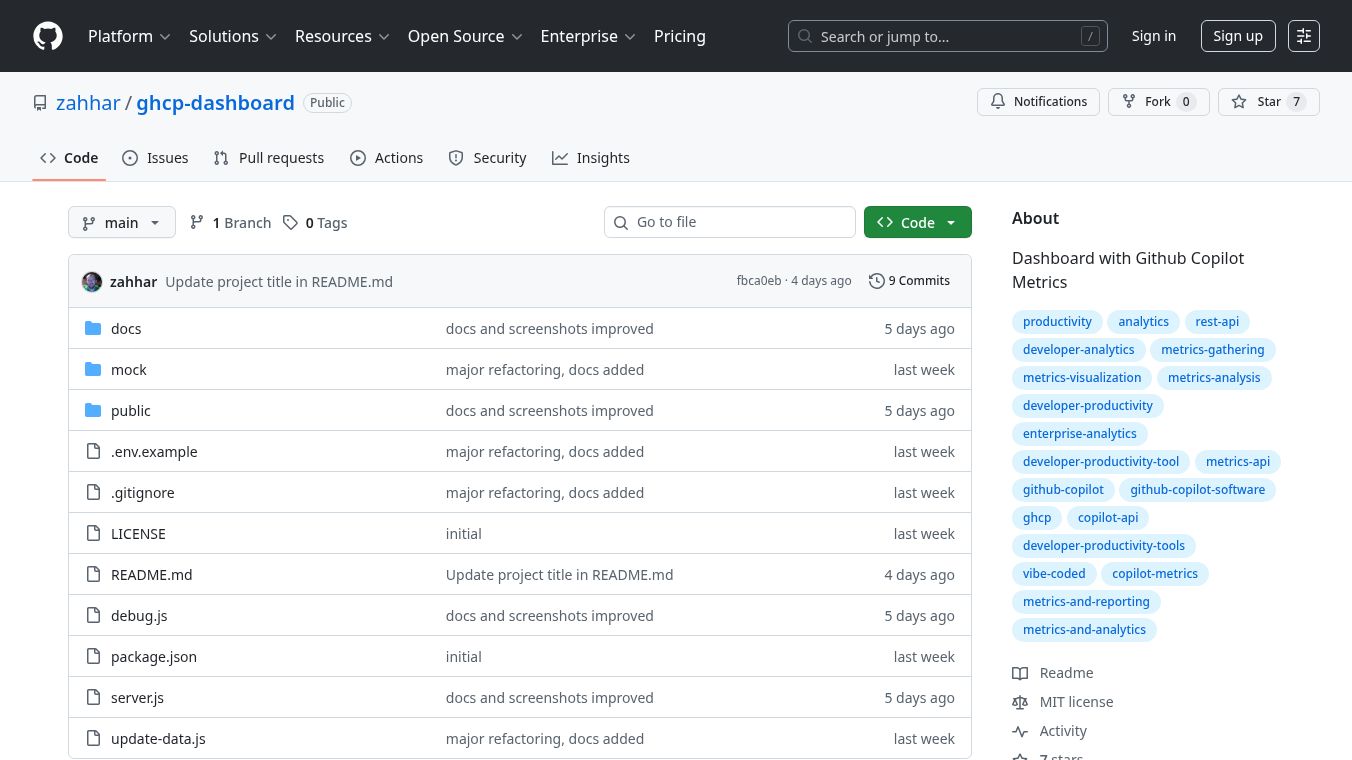Open the Insights tab
This screenshot has height=760, width=1352.
click(591, 157)
